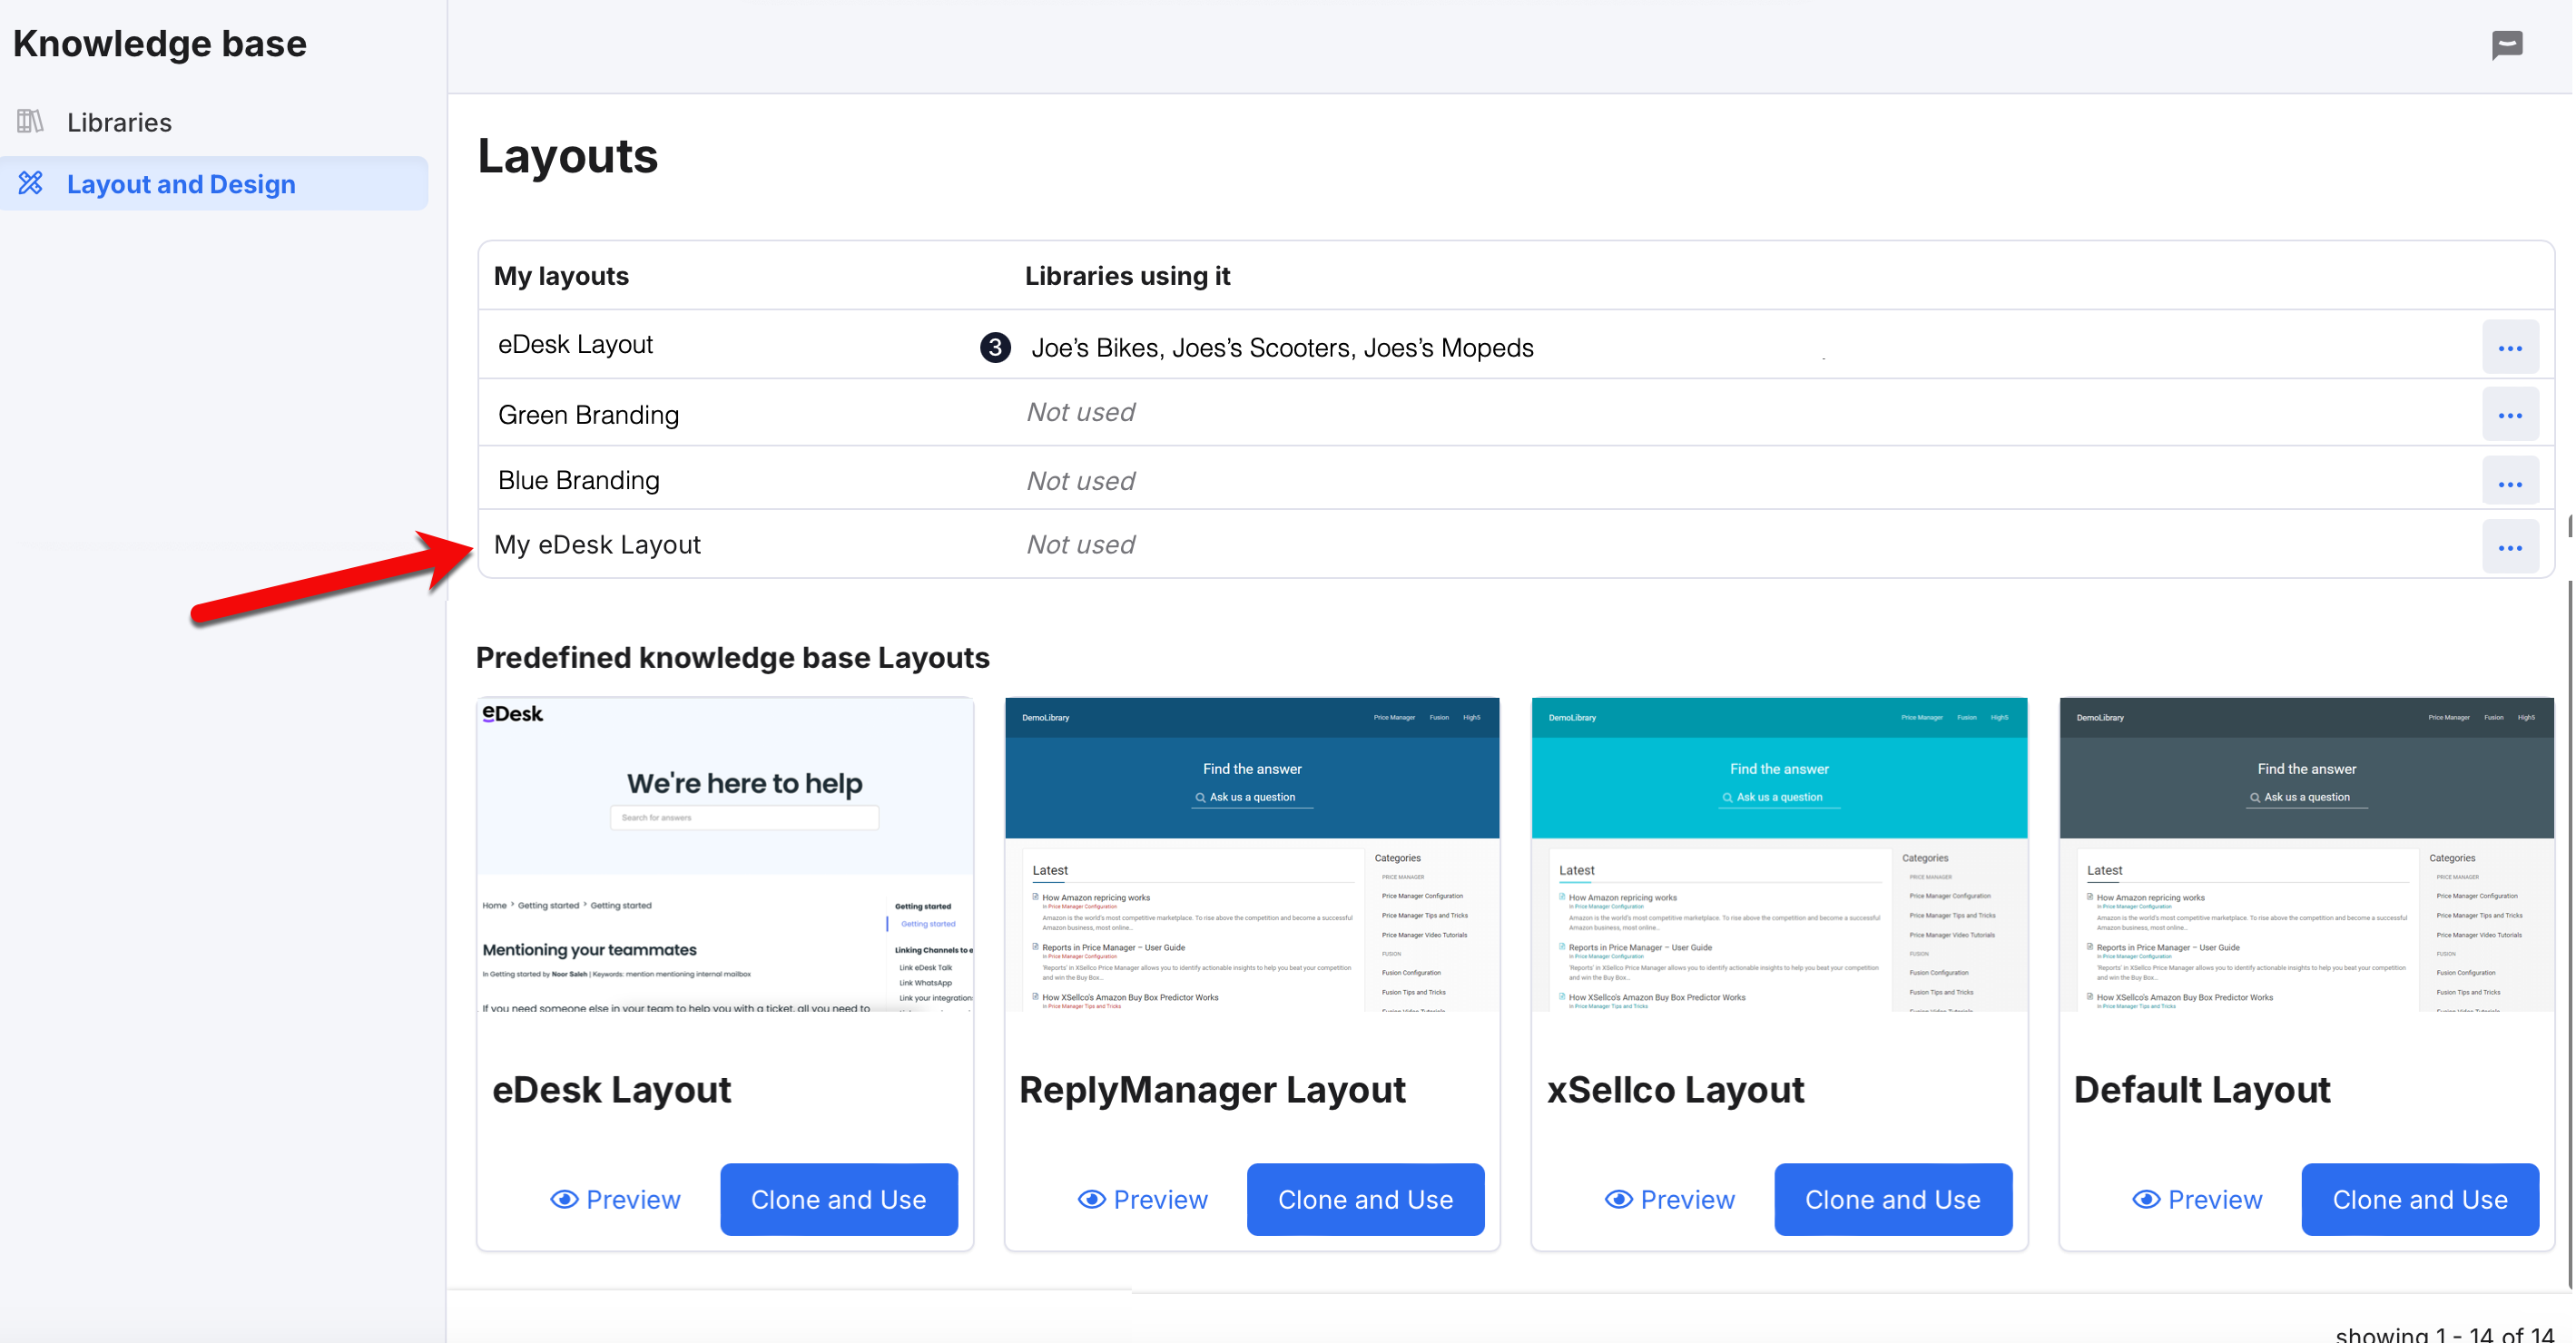Open the three-dot menu for eDesk Layout row
Viewport: 2576px width, 1343px height.
2509,348
